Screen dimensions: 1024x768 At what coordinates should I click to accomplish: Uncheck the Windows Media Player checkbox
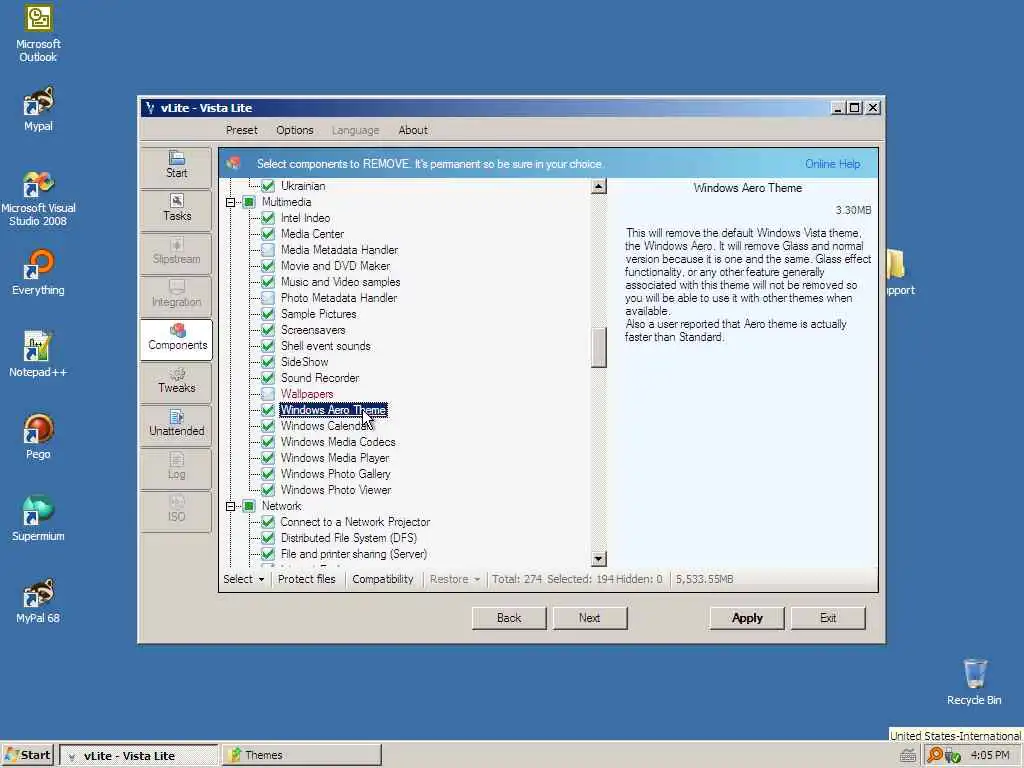[x=268, y=458]
